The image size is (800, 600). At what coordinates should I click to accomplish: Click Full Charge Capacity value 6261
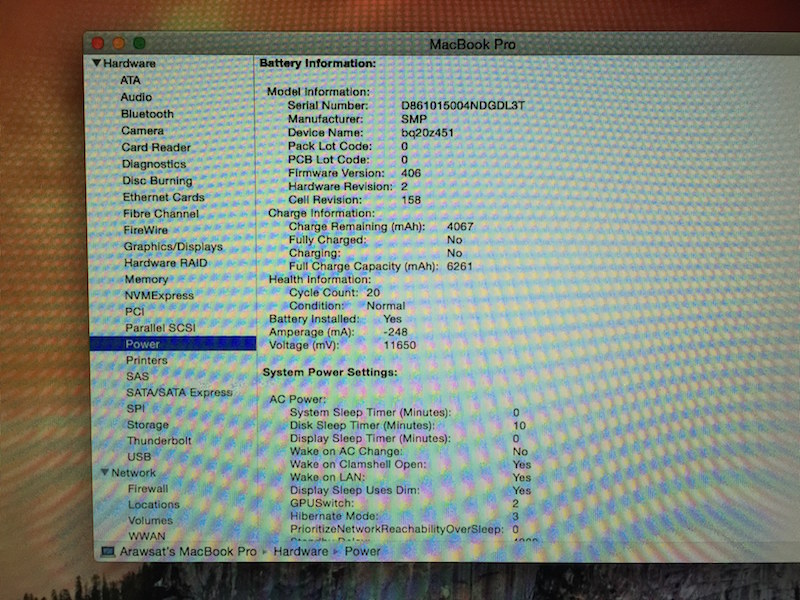[x=460, y=266]
